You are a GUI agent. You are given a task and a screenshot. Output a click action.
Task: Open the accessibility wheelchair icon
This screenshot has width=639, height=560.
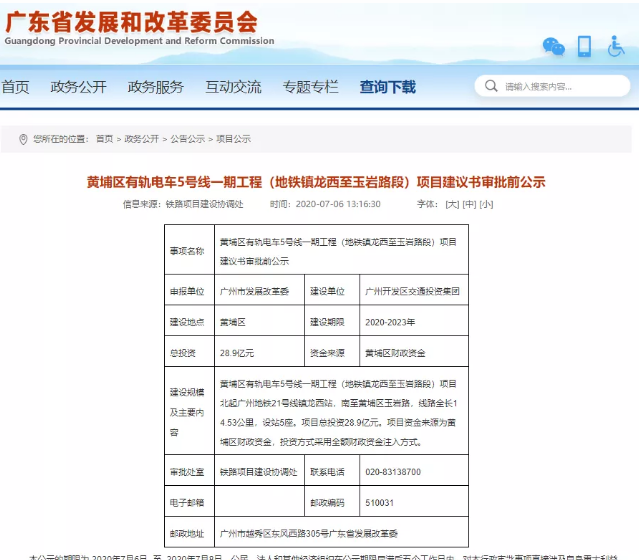(x=615, y=46)
